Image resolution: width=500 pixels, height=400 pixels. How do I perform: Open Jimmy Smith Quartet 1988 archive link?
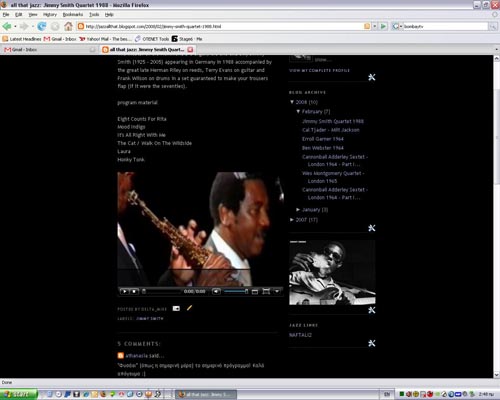pyautogui.click(x=333, y=121)
